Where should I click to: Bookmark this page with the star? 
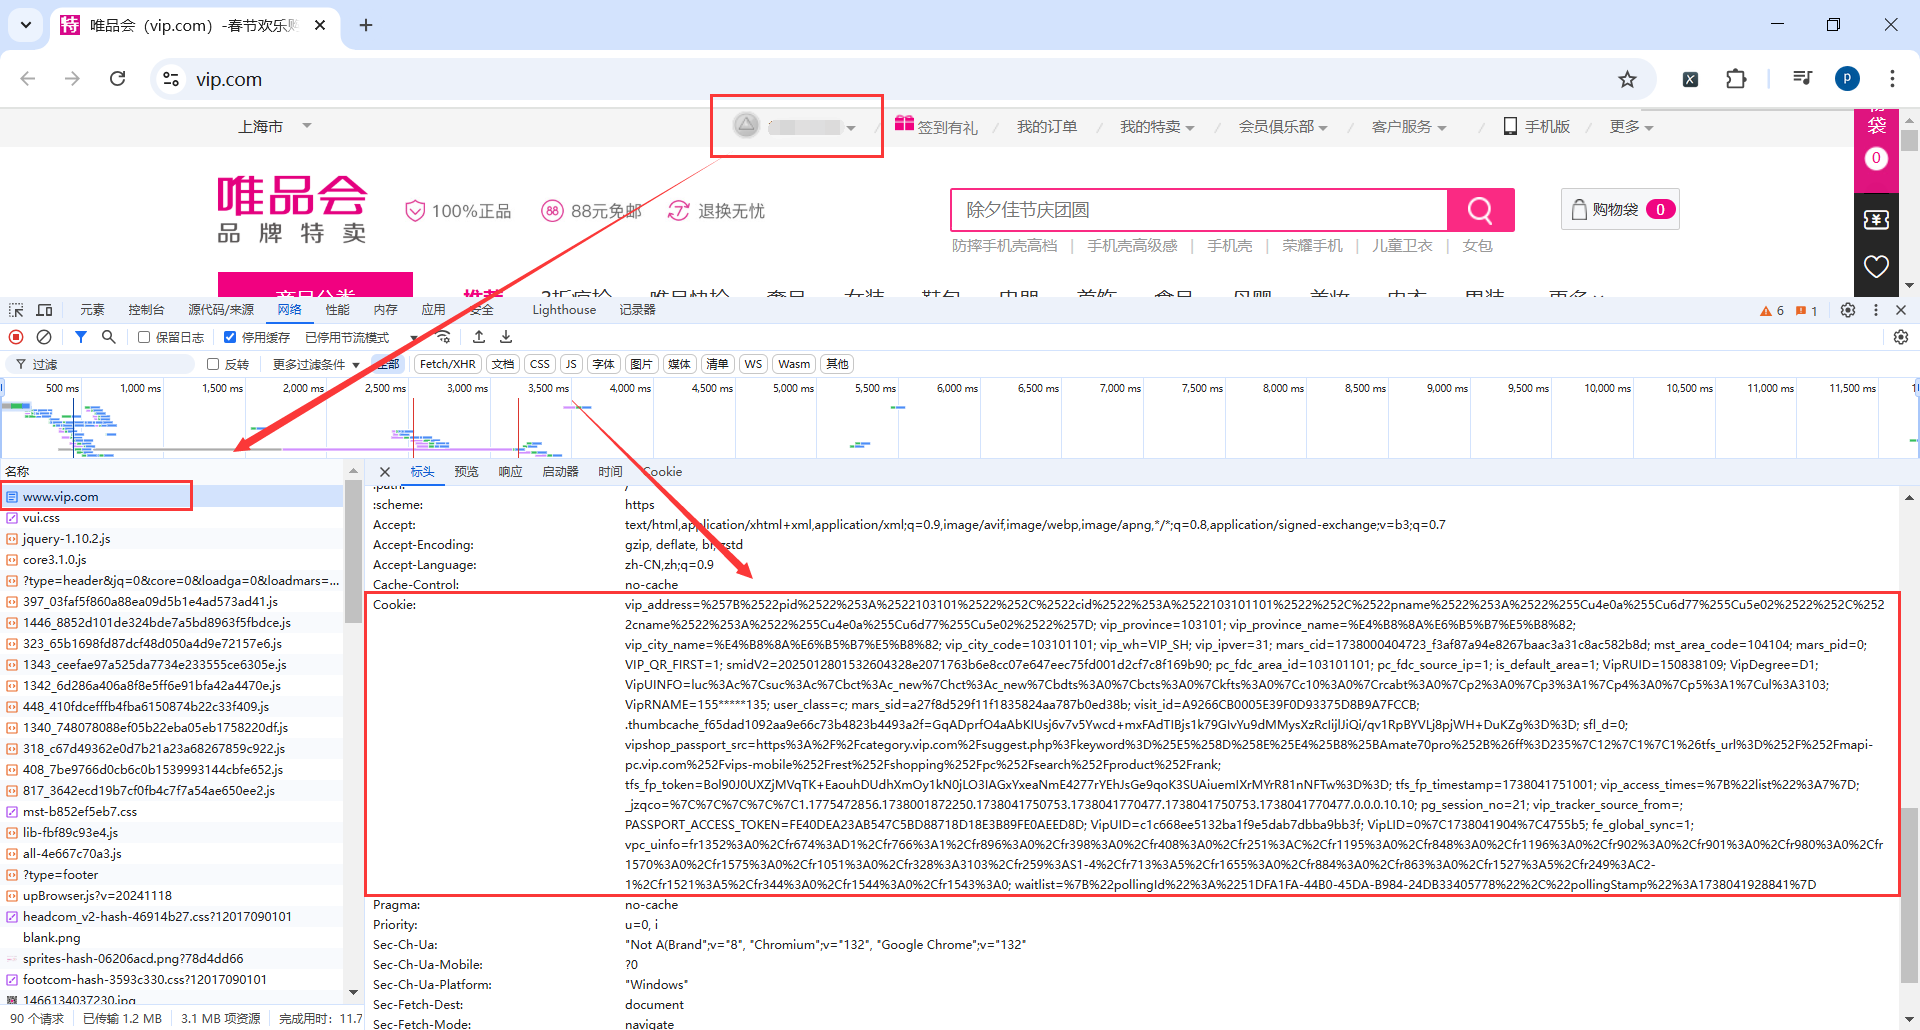point(1628,79)
